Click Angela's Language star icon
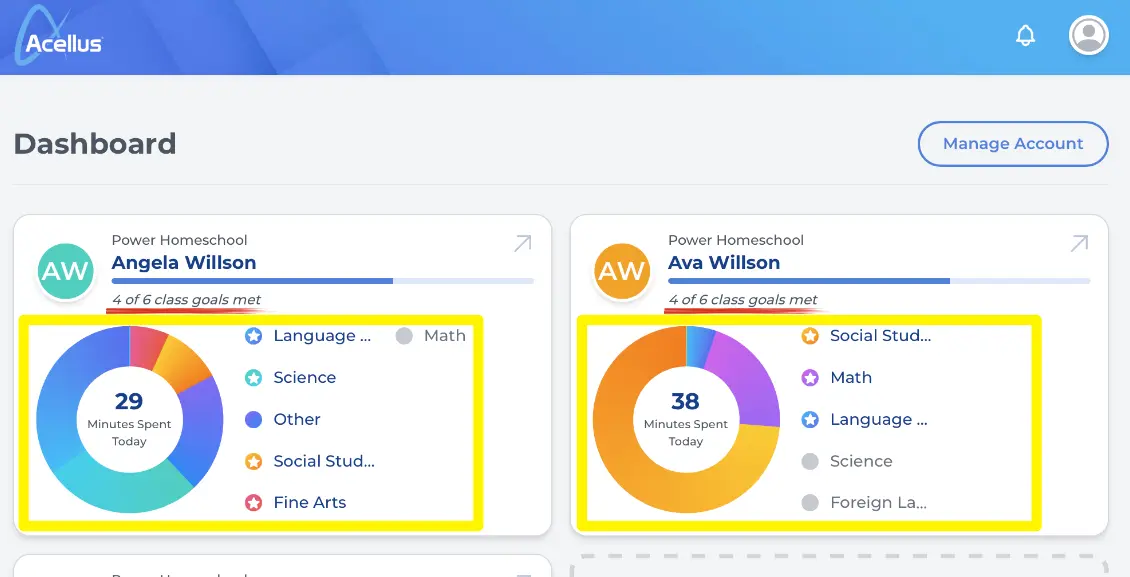This screenshot has height=577, width=1130. pos(253,336)
